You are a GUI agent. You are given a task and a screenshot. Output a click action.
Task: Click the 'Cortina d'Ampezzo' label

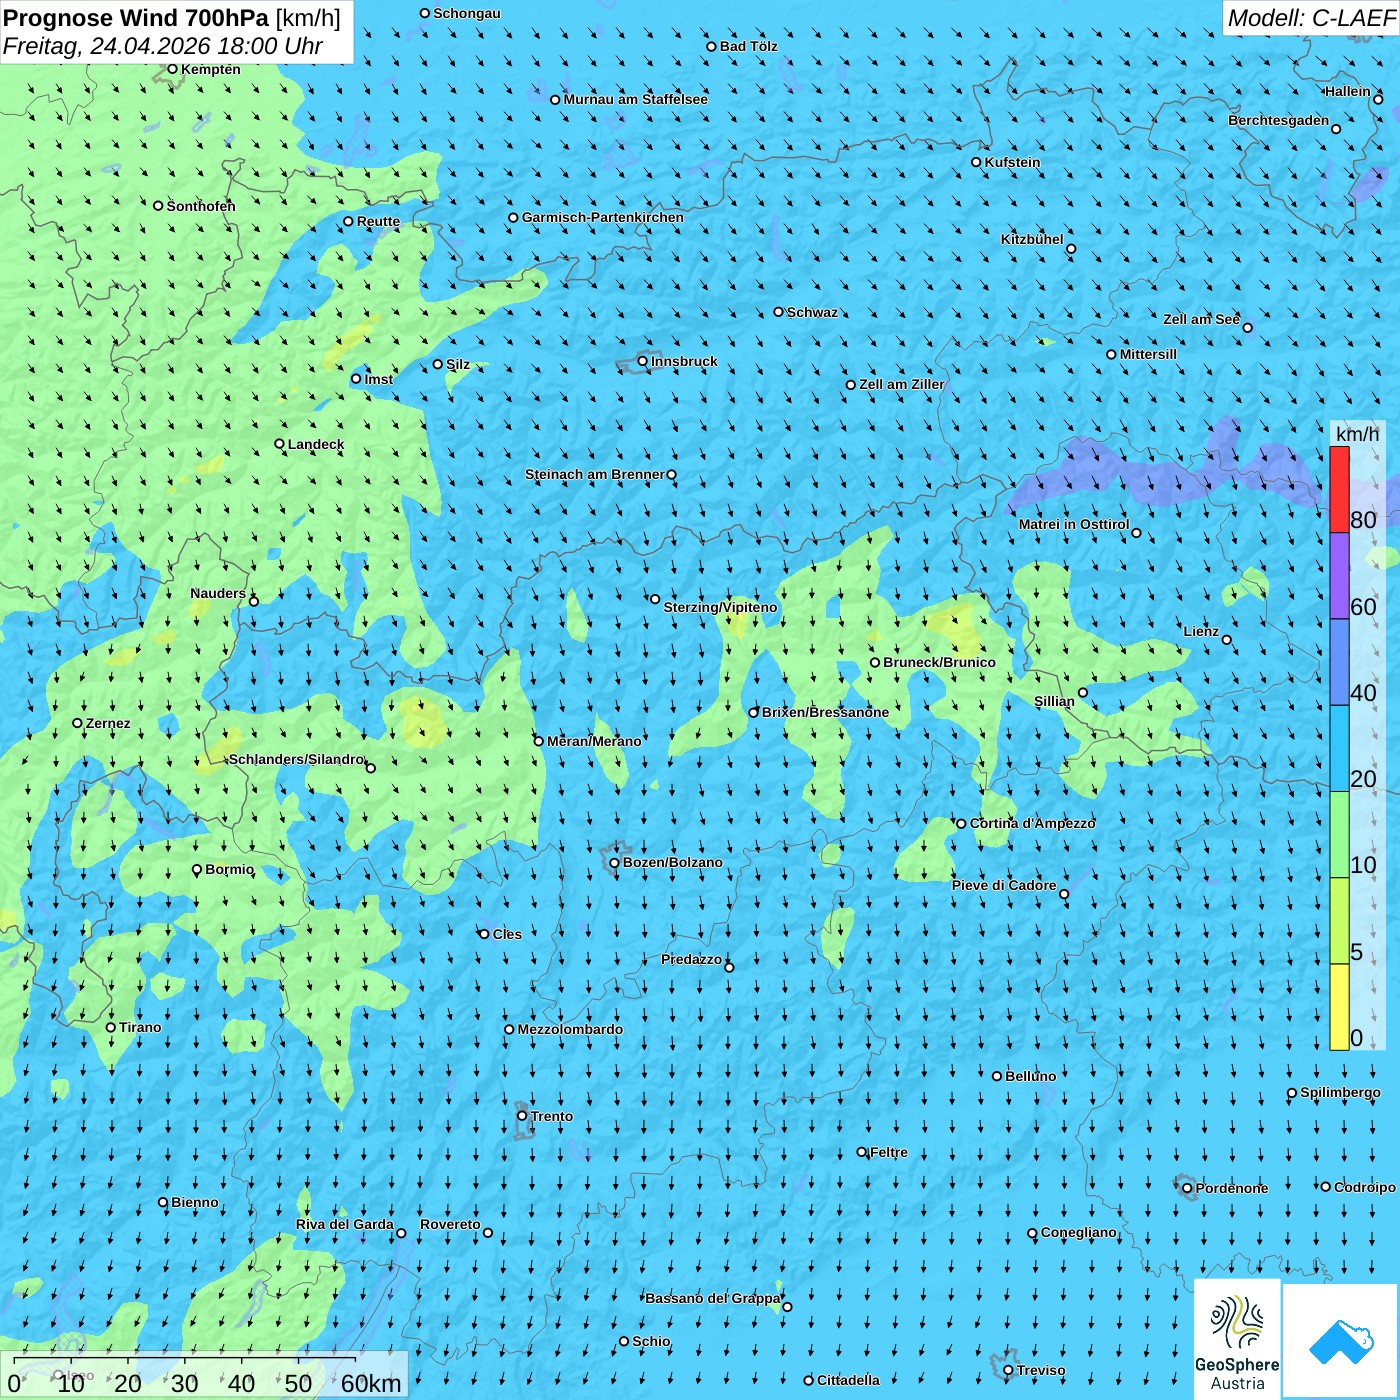pos(1033,823)
